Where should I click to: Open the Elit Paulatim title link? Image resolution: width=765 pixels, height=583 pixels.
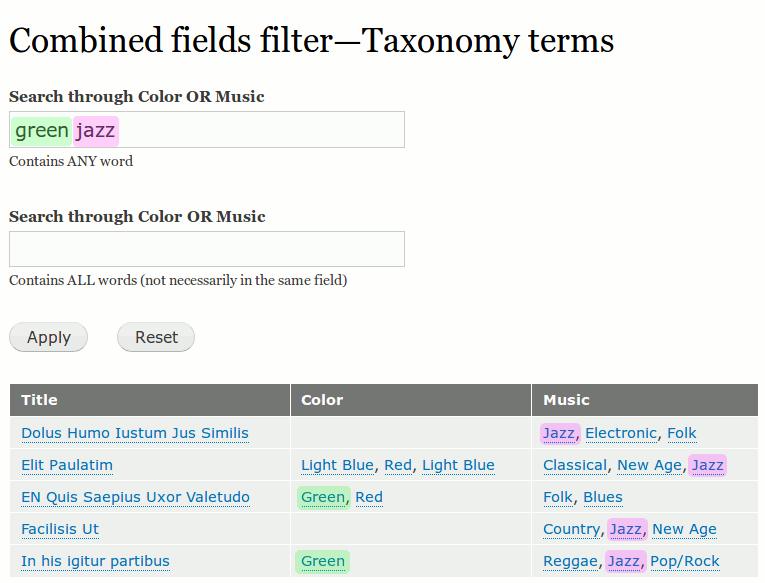(x=67, y=465)
